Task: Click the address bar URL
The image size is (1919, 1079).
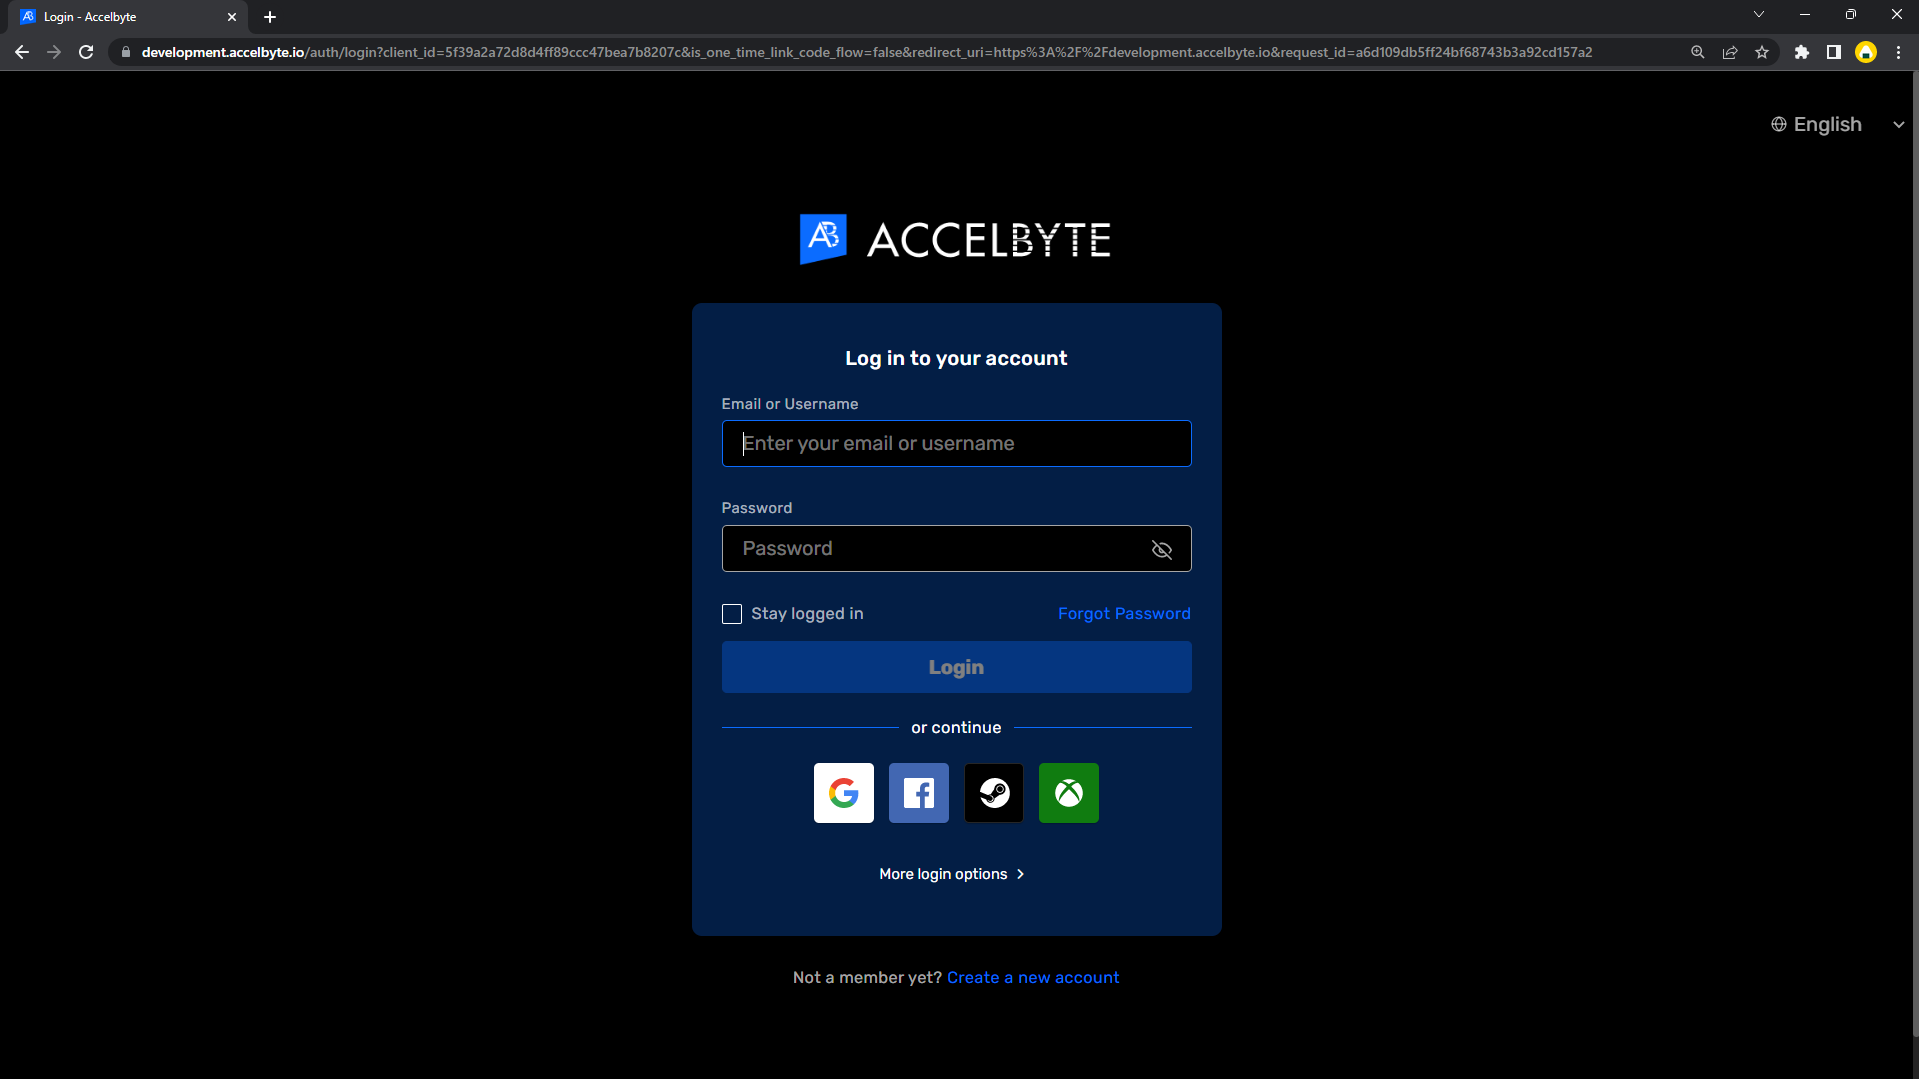Action: click(x=866, y=52)
